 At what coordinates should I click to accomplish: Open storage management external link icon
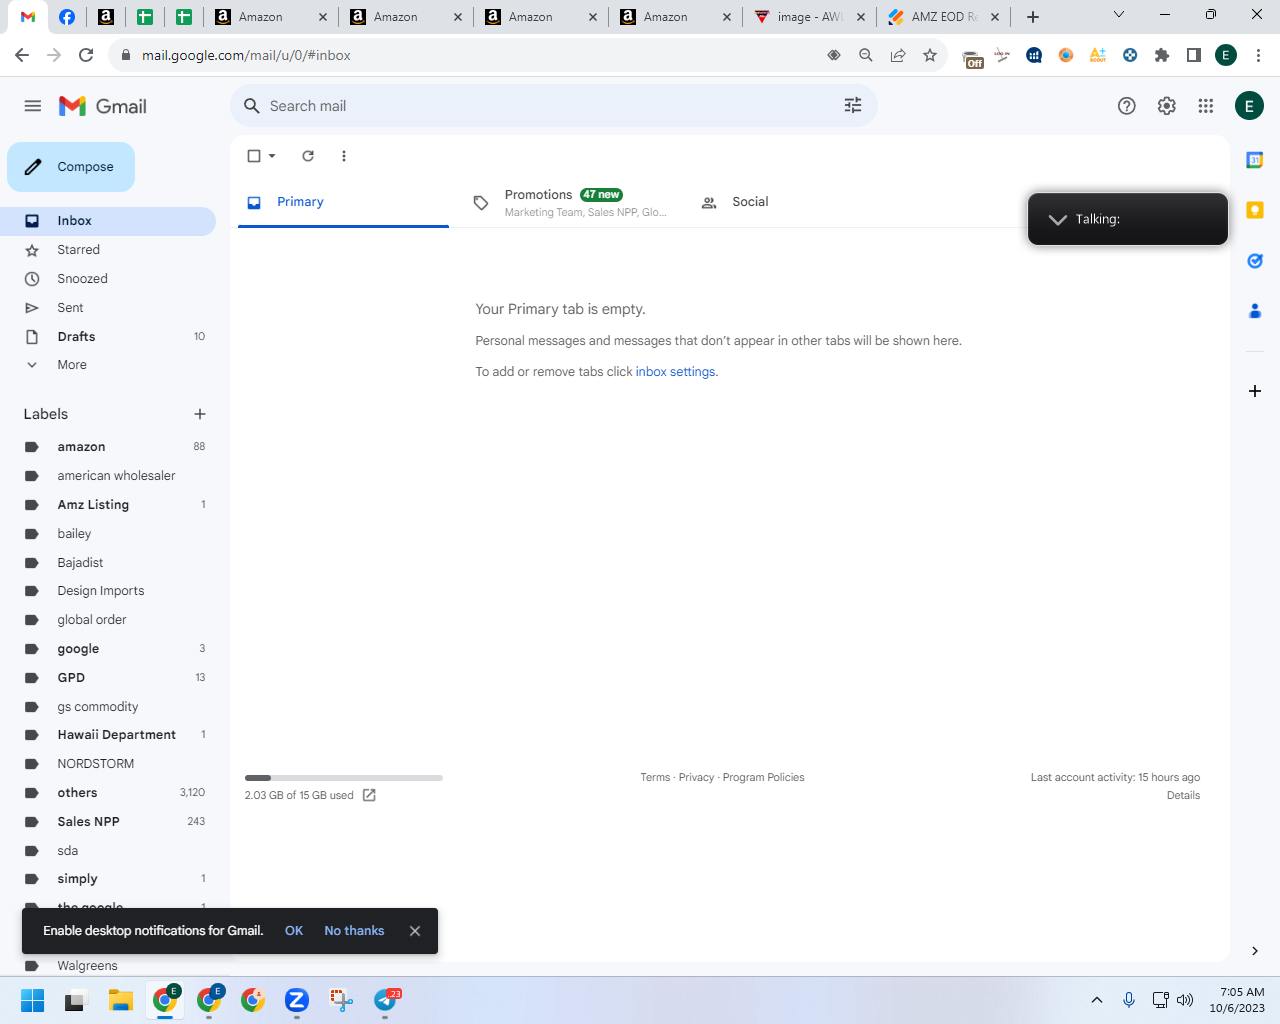369,795
